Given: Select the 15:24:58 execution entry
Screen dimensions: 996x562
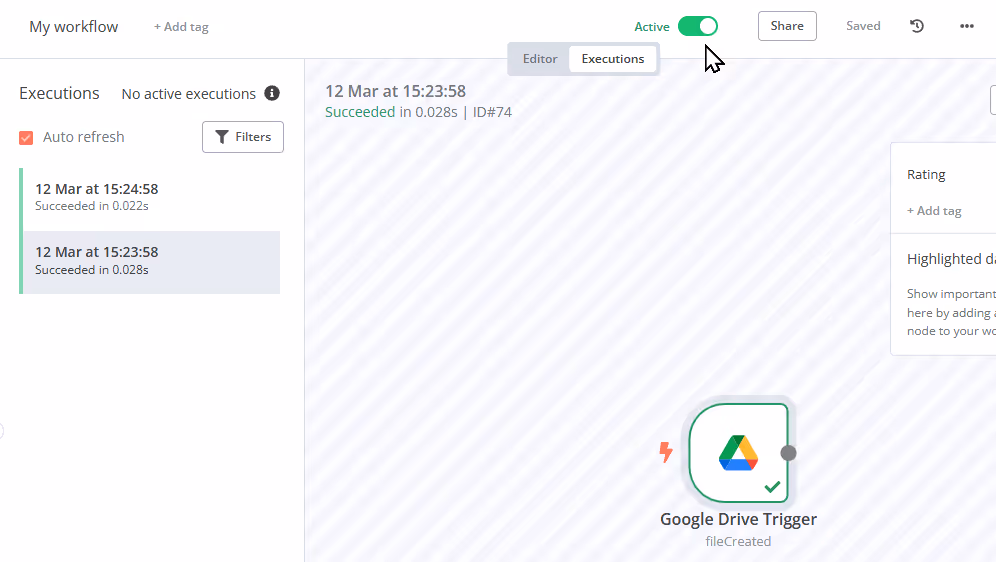Looking at the screenshot, I should [150, 197].
